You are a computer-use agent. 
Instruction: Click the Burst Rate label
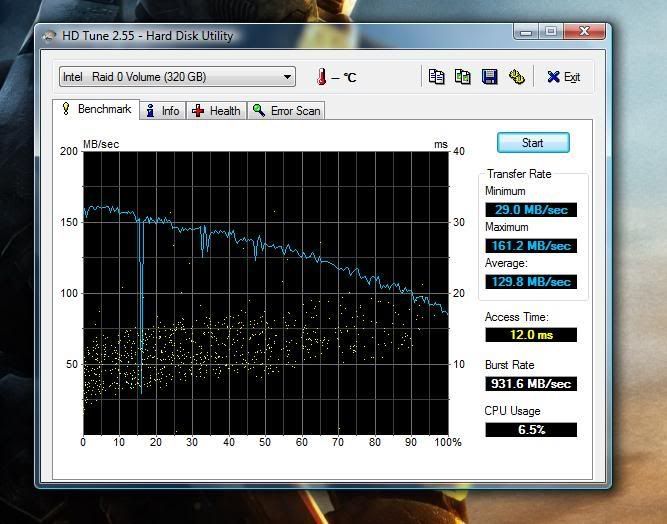click(510, 365)
